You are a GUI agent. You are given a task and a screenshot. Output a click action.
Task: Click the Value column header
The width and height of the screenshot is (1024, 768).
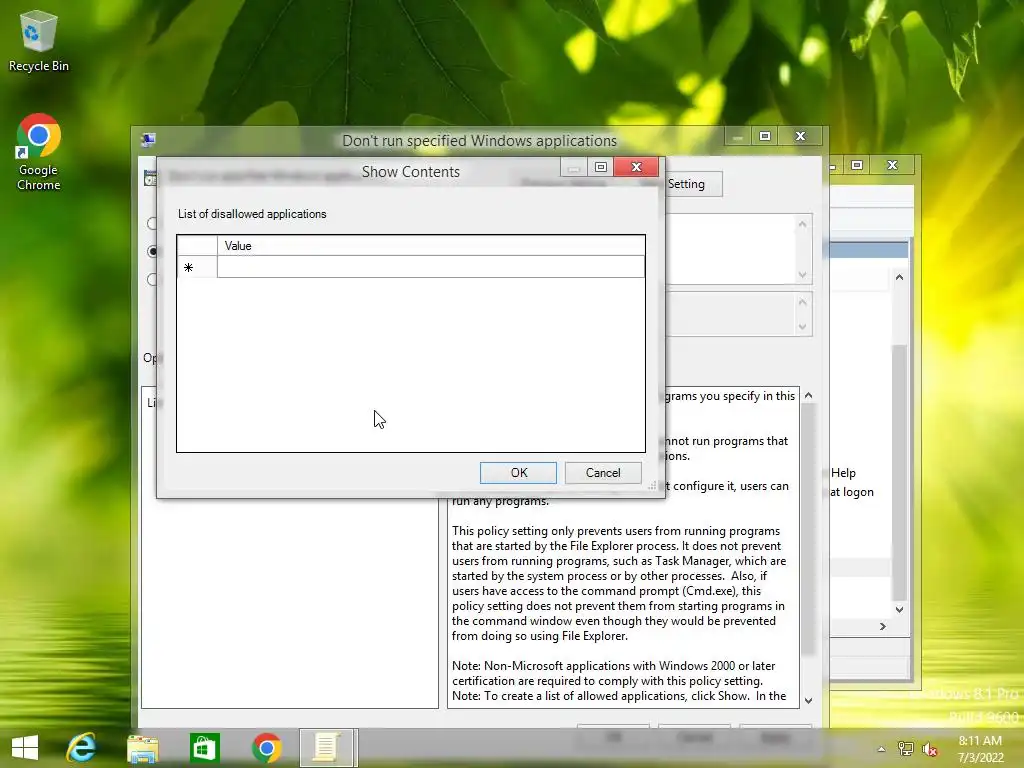coord(430,246)
